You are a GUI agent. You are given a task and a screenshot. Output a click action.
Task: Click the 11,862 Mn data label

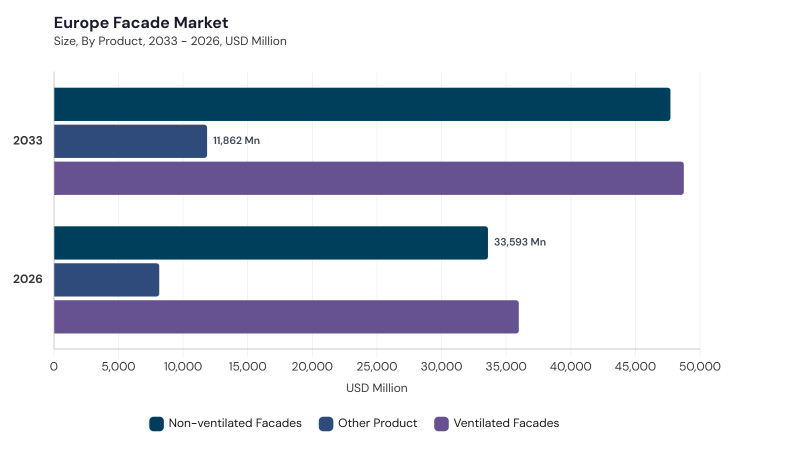click(236, 141)
